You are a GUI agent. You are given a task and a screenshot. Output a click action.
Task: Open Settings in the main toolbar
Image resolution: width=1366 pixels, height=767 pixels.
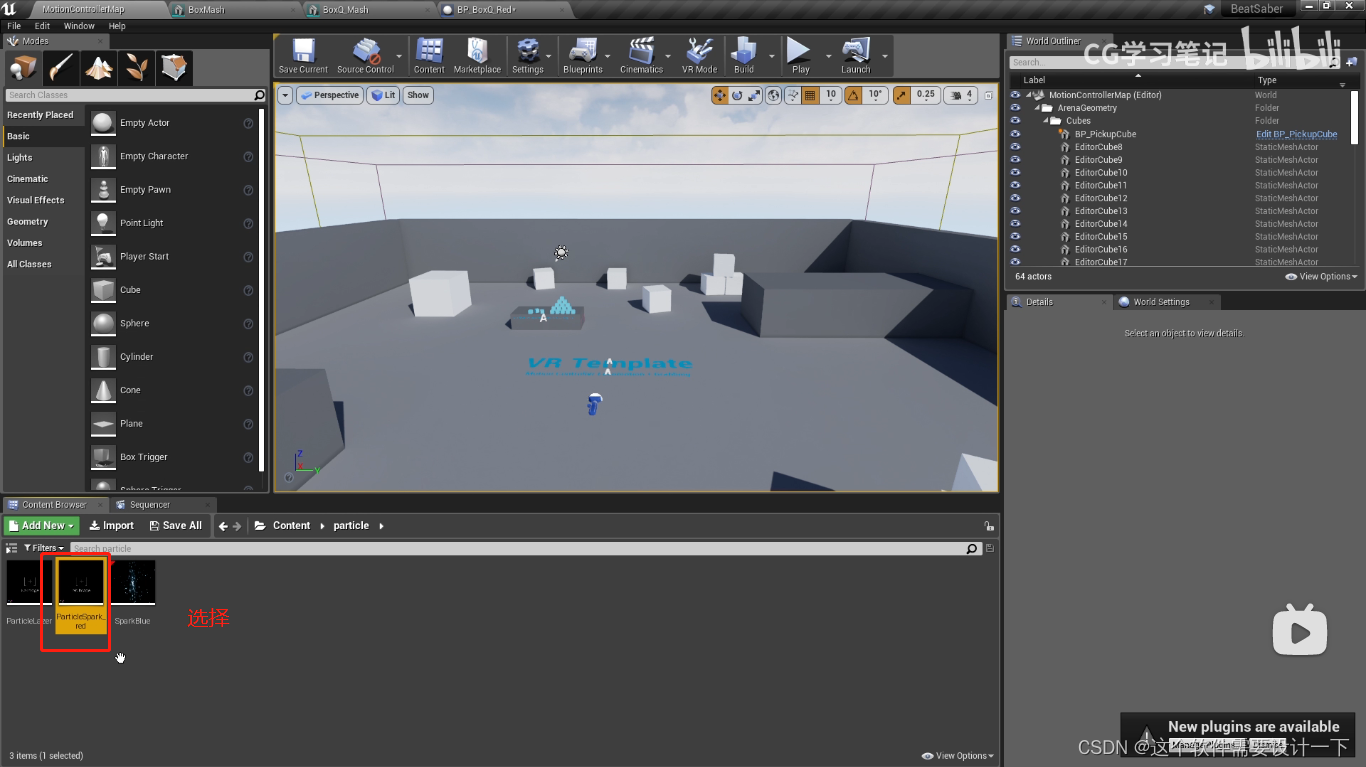527,56
